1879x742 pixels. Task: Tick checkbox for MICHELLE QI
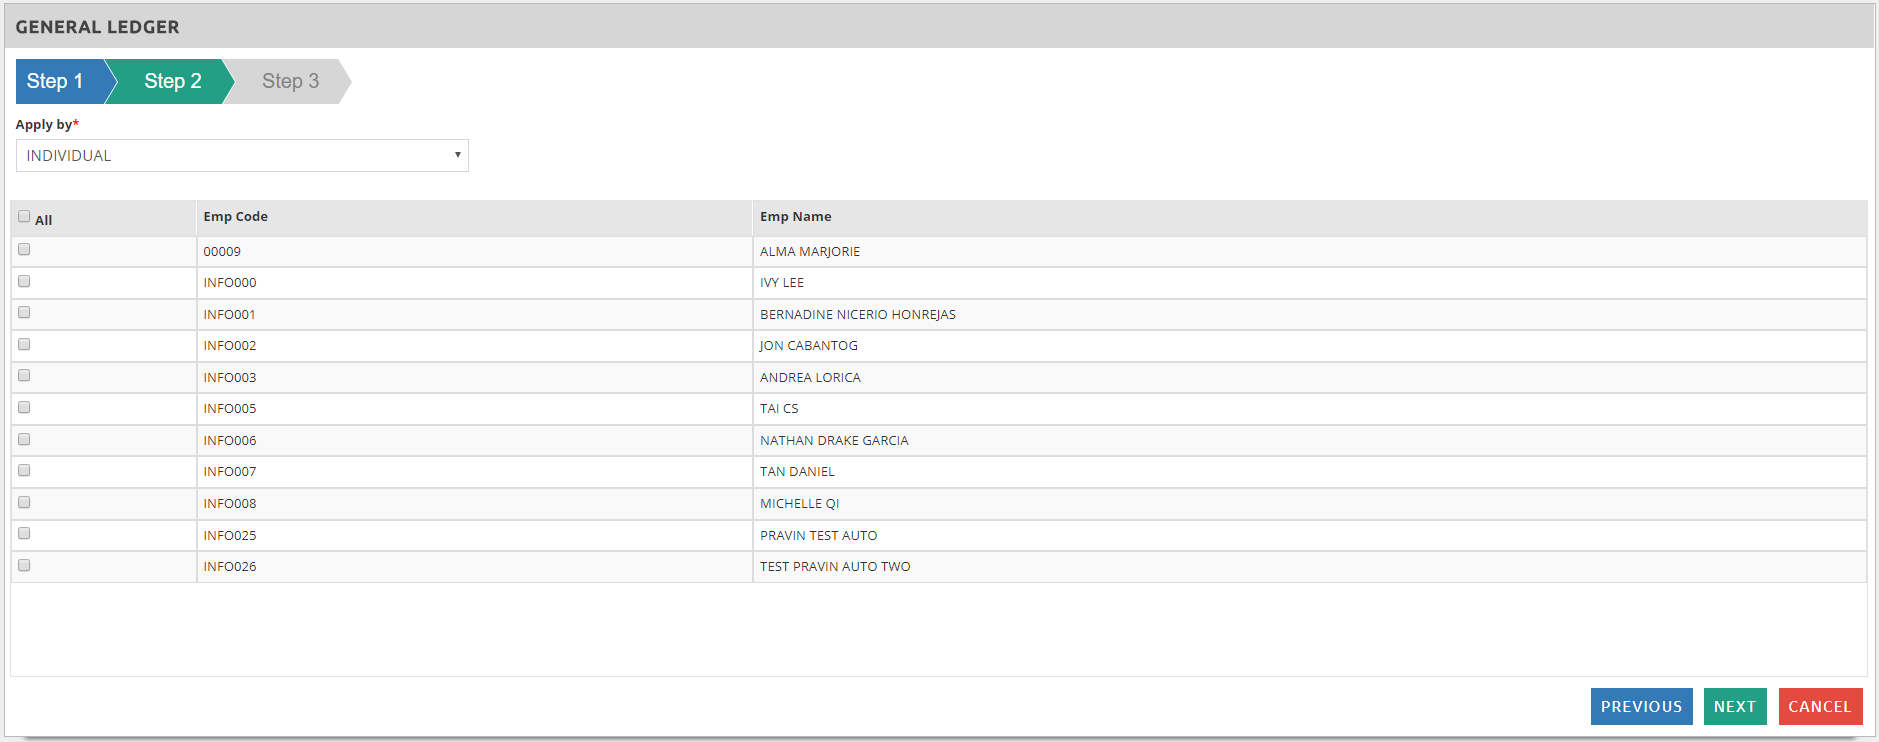tap(24, 502)
